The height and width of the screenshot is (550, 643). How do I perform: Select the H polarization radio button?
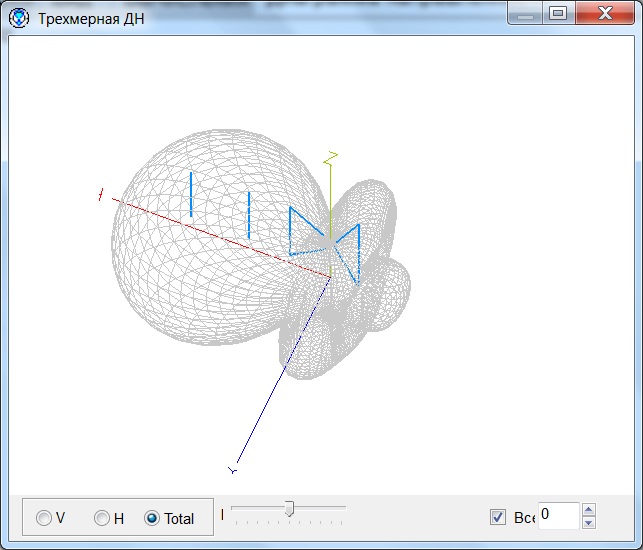[x=102, y=518]
